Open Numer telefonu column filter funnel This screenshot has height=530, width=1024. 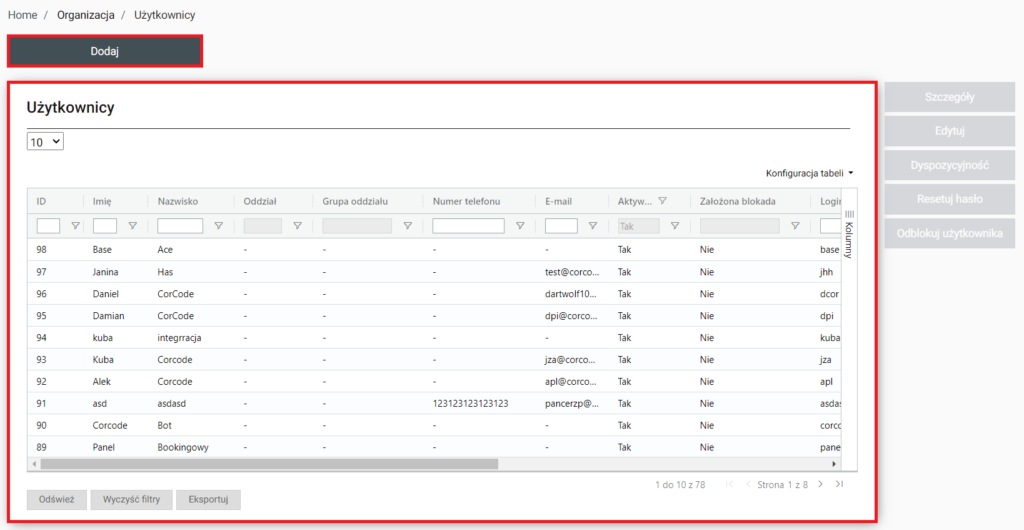click(x=519, y=226)
